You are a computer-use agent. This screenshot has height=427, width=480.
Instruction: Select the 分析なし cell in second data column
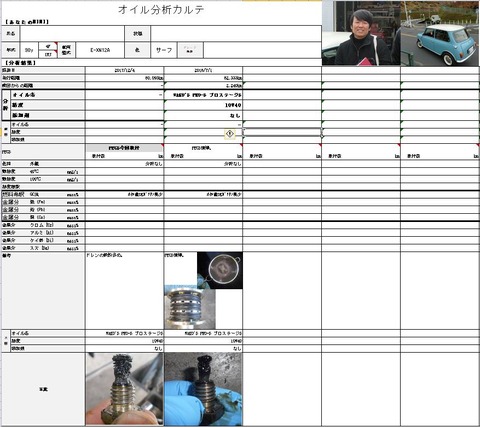[203, 164]
